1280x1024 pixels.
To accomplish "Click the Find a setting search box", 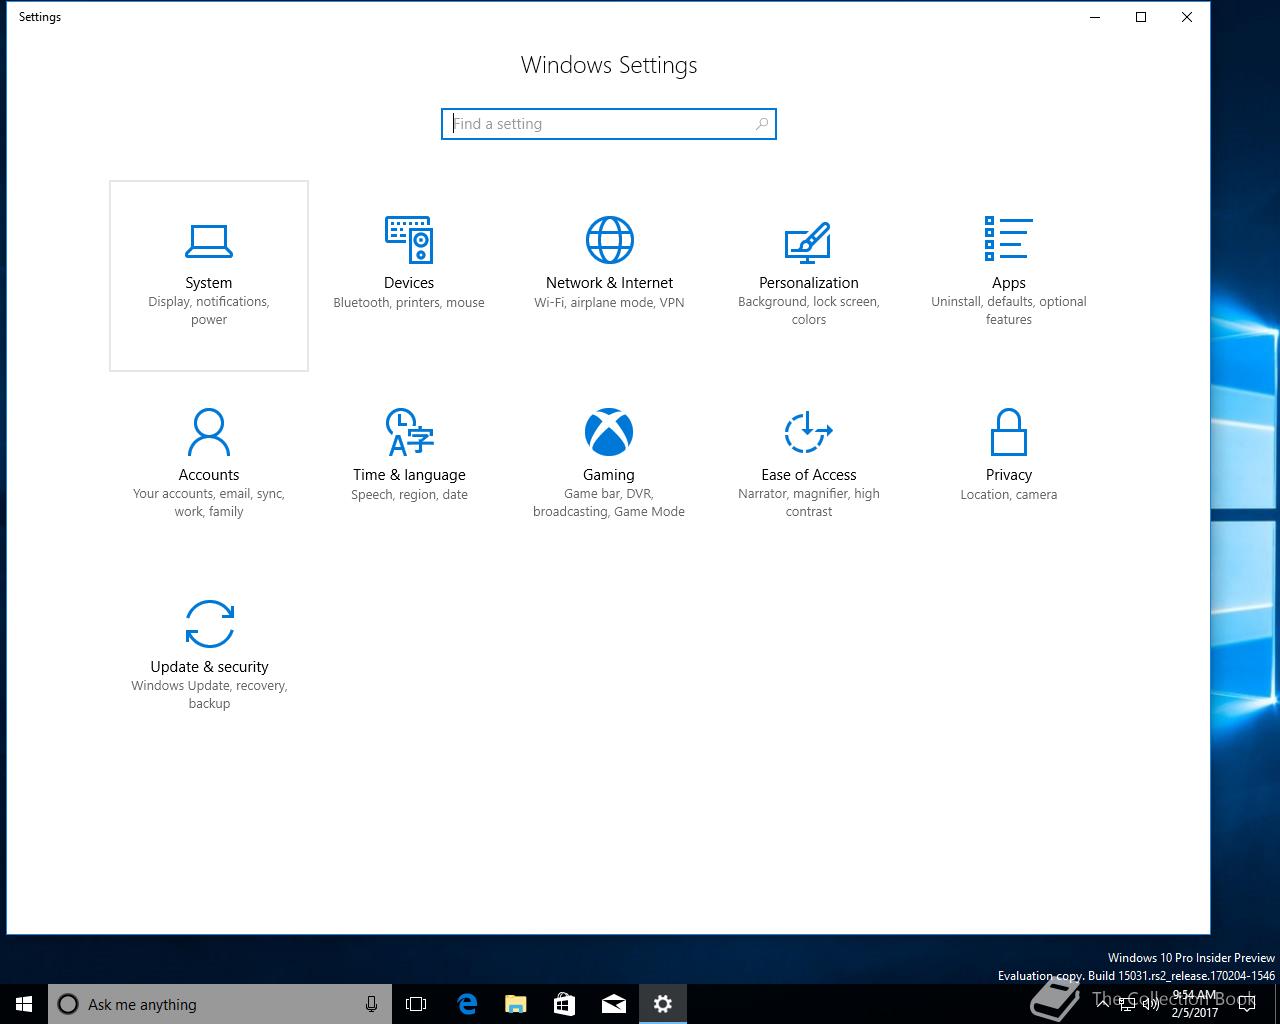I will coord(609,124).
